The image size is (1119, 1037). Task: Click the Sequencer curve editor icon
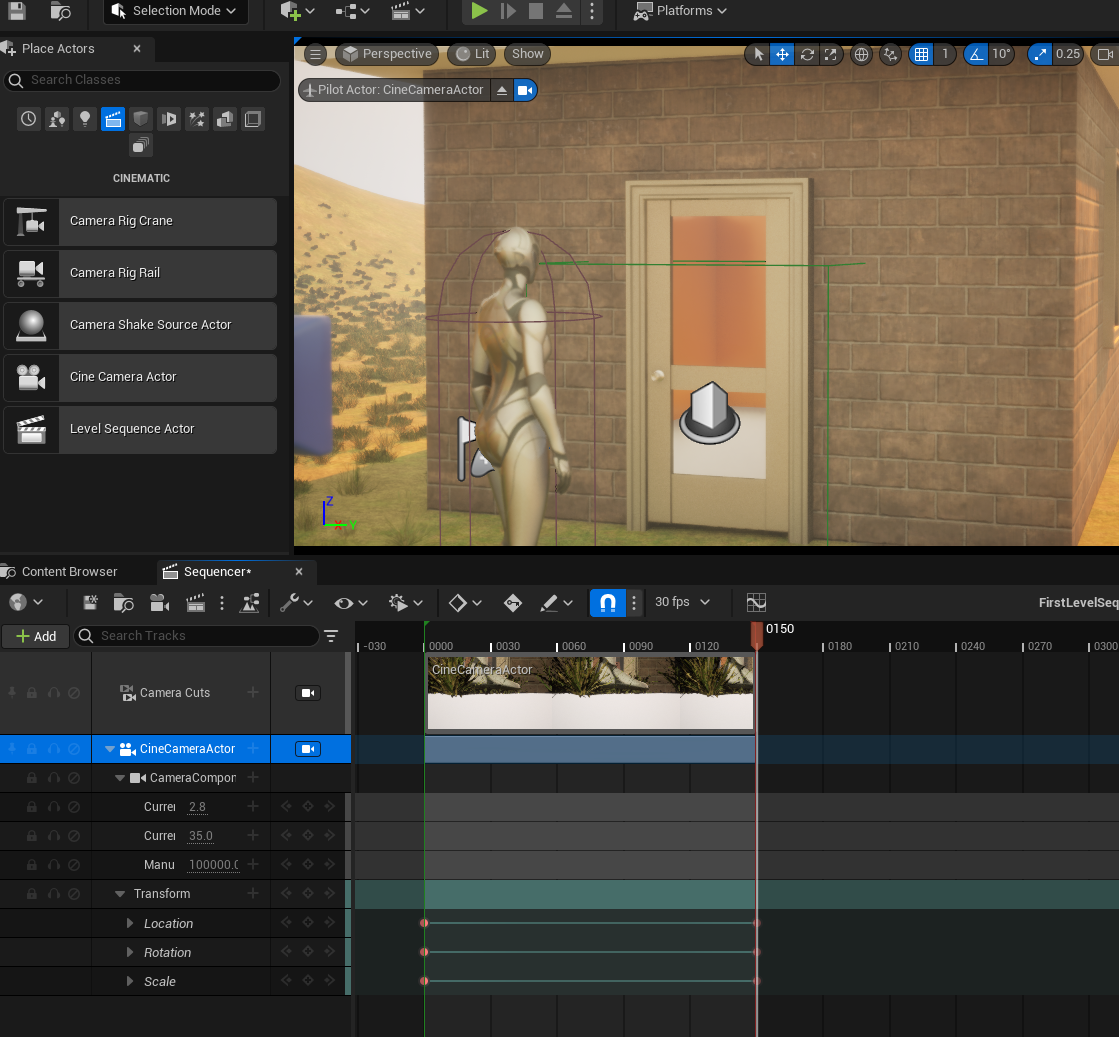(x=756, y=602)
